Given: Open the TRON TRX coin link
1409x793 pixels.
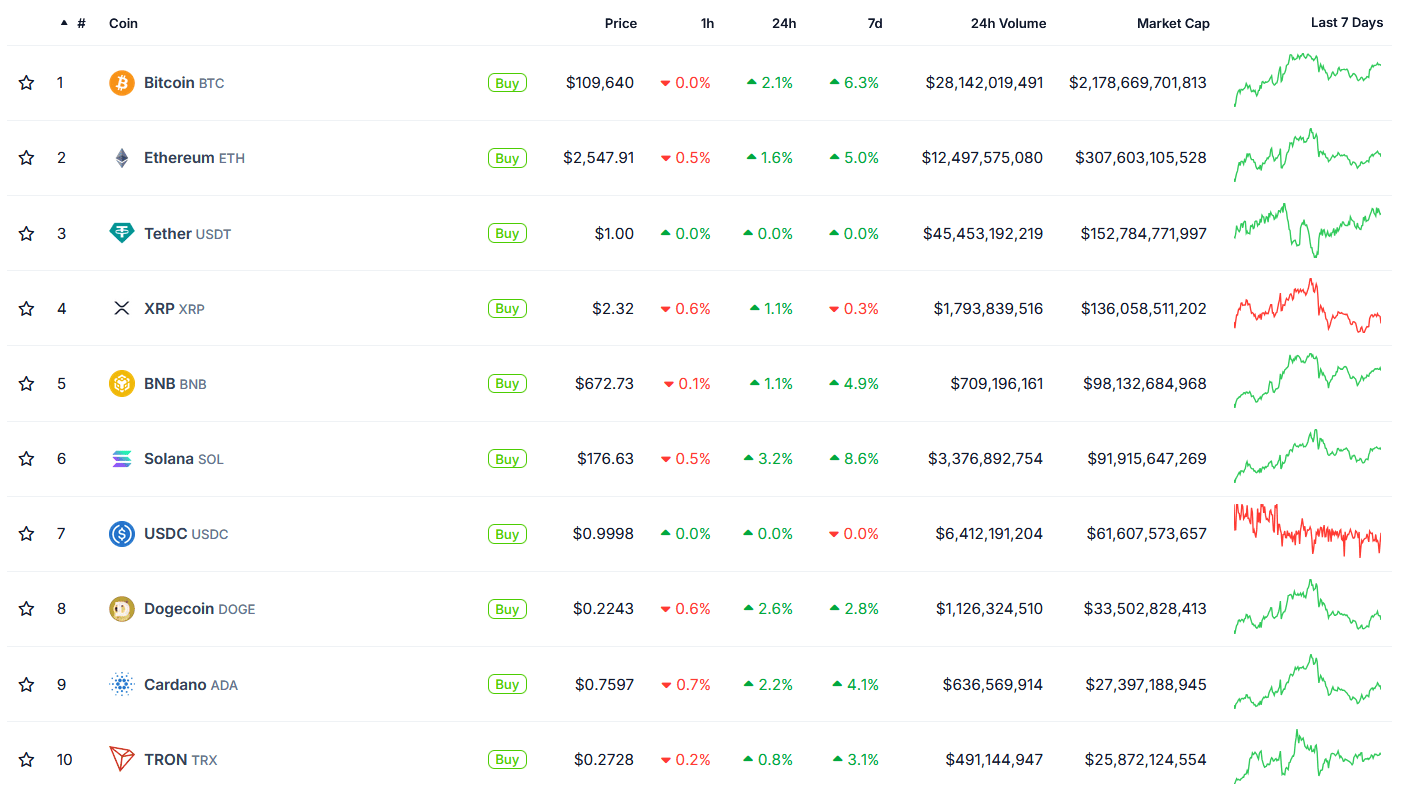Looking at the screenshot, I should point(181,759).
